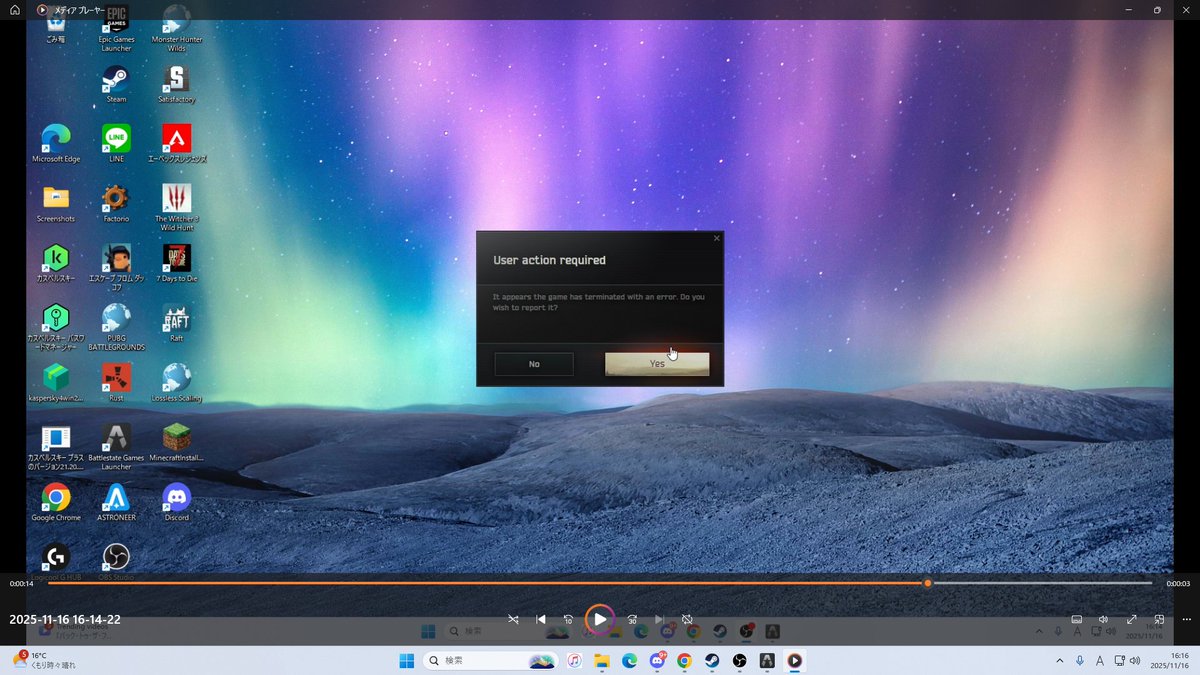1200x675 pixels.
Task: Click the elapsed time 0:00:14
Action: (x=22, y=583)
